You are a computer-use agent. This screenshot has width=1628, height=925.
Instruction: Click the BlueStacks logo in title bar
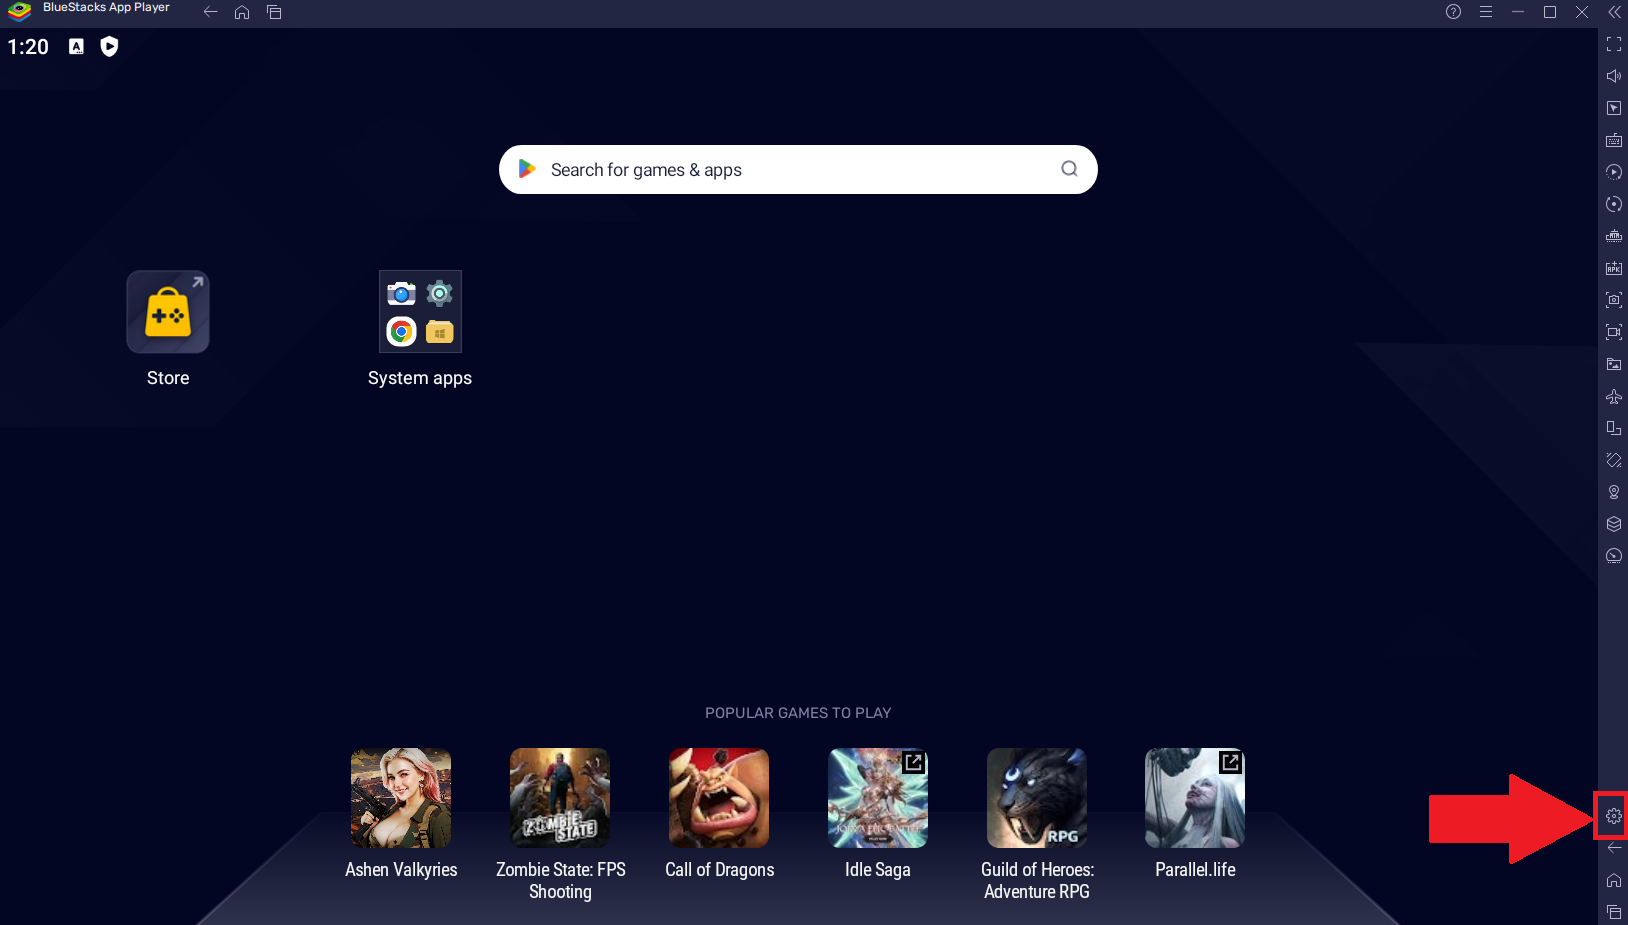pos(19,11)
